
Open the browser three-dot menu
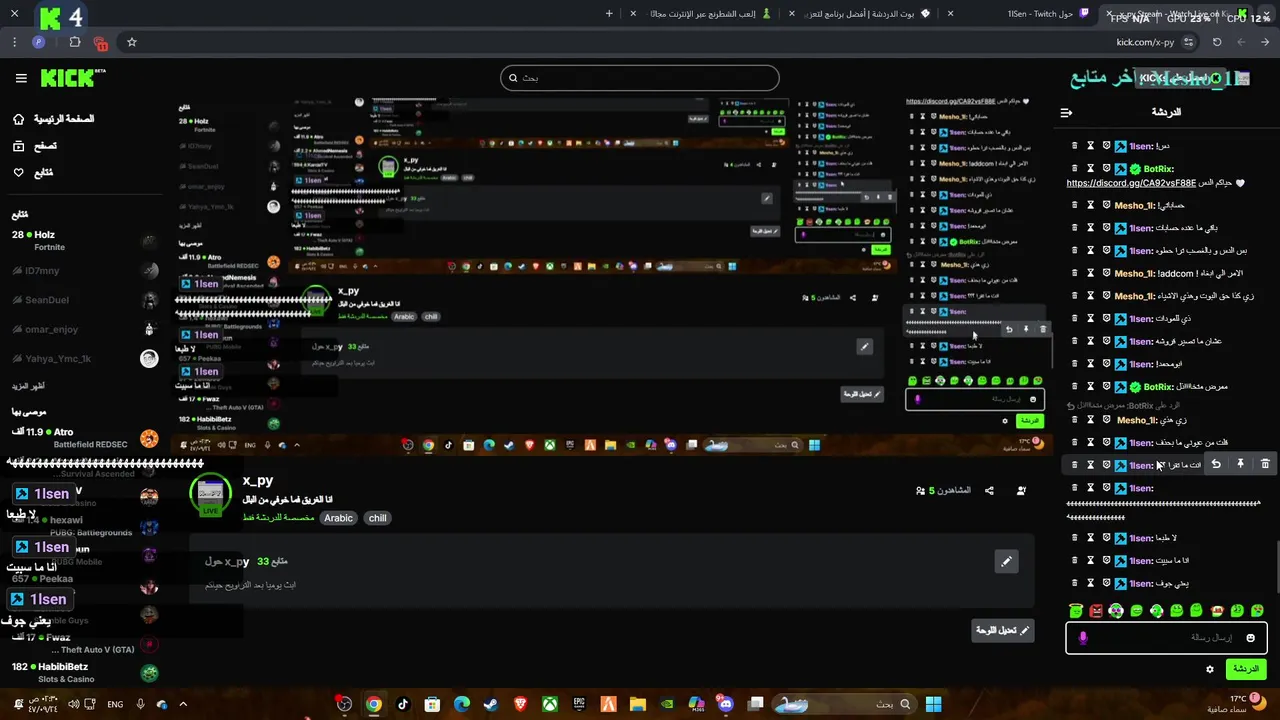point(14,42)
